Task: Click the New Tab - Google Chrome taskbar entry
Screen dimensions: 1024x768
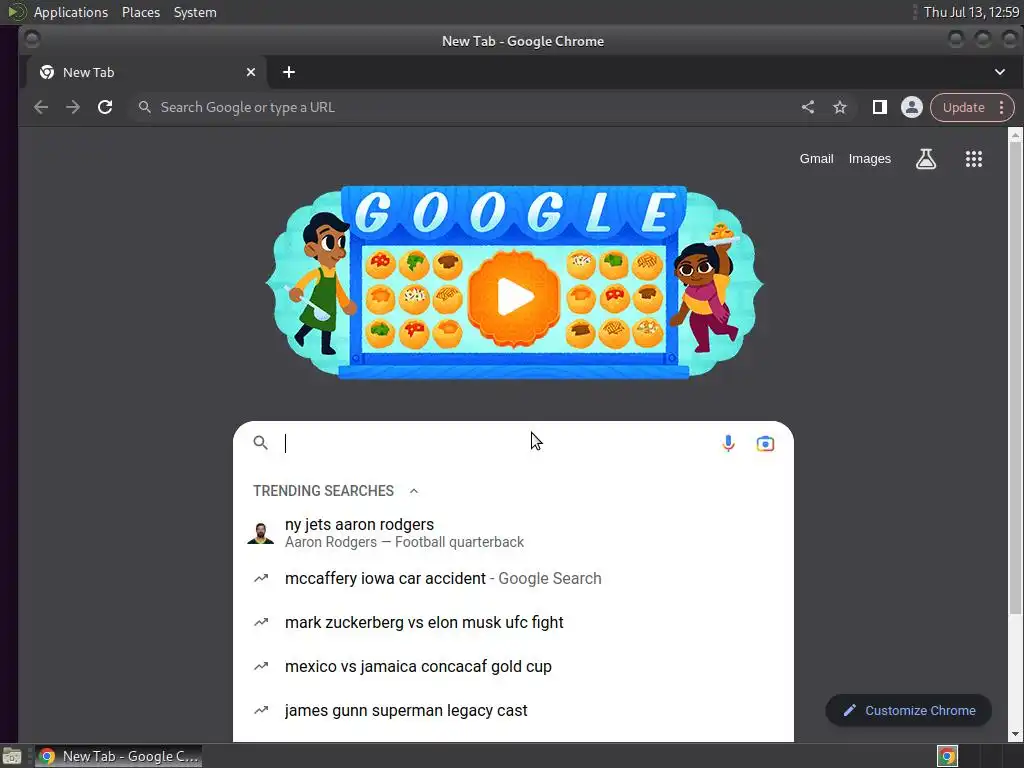Action: point(119,756)
